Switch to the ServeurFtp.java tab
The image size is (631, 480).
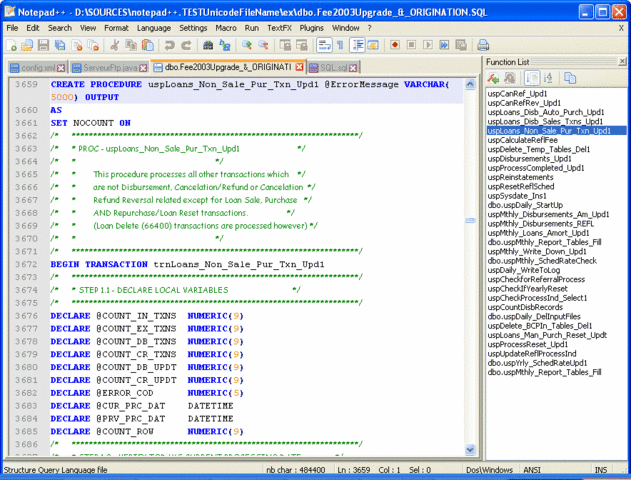(110, 66)
